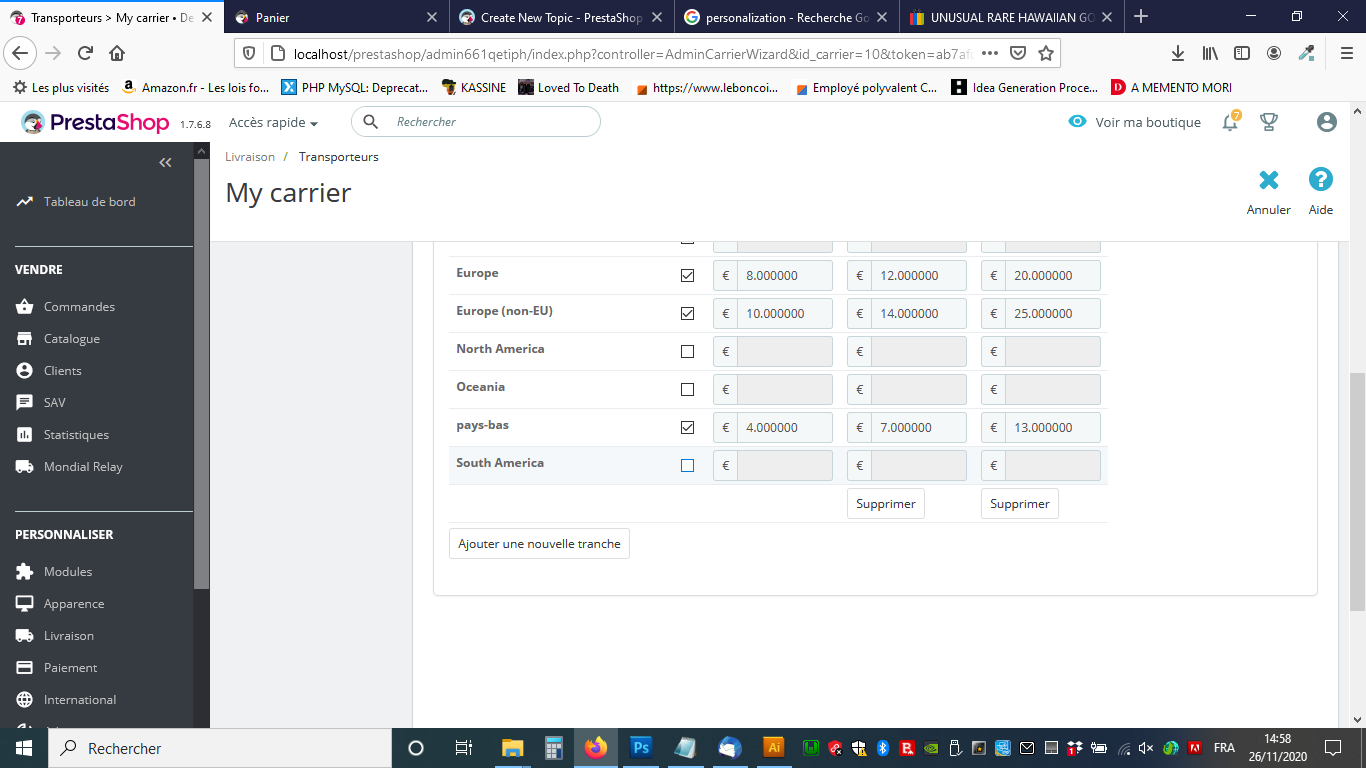The image size is (1366, 768).
Task: Click the Windows taskbar Rechercher search box
Action: pos(219,748)
